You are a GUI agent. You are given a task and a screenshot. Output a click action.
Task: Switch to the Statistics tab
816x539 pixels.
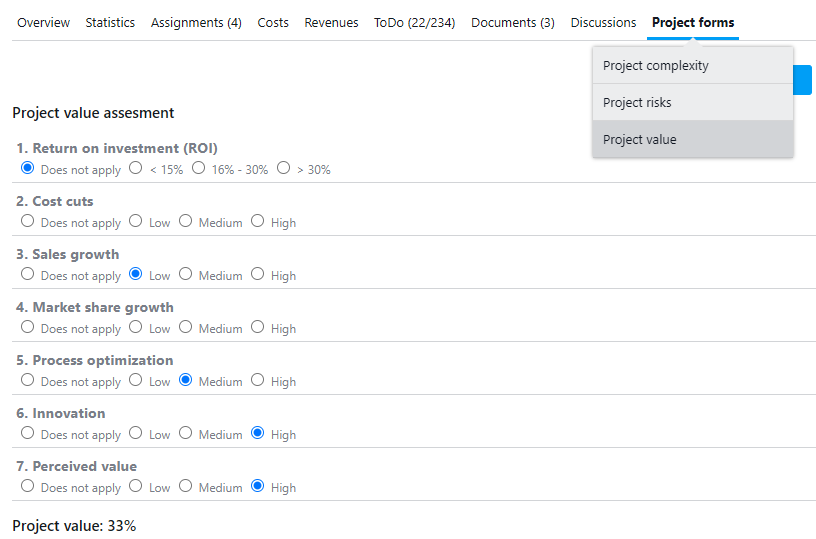(x=110, y=22)
